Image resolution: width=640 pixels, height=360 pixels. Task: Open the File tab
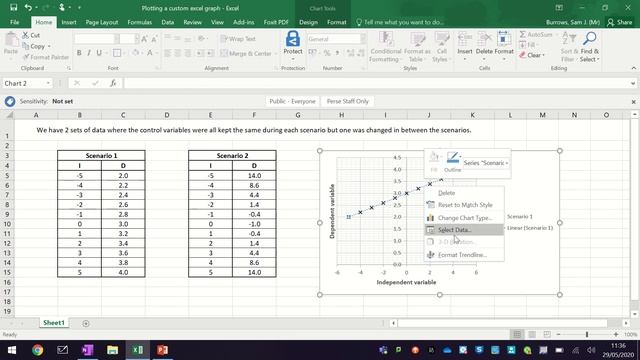15,22
